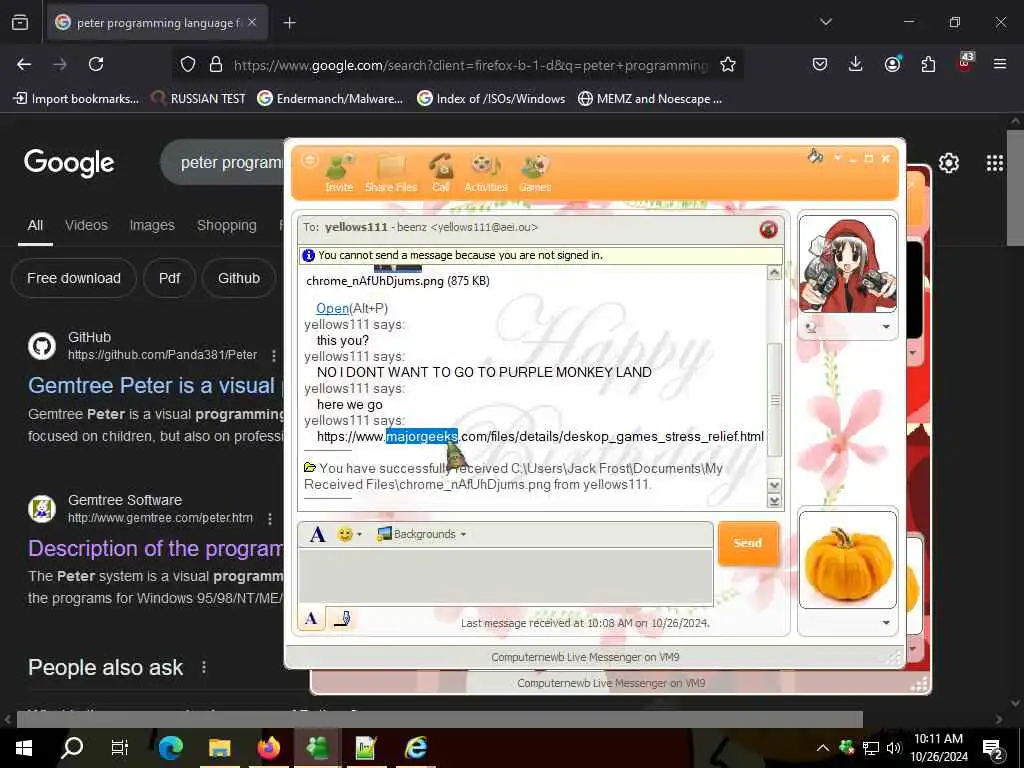Click the extension icon with 43 badge
This screenshot has width=1024, height=768.
coord(965,62)
